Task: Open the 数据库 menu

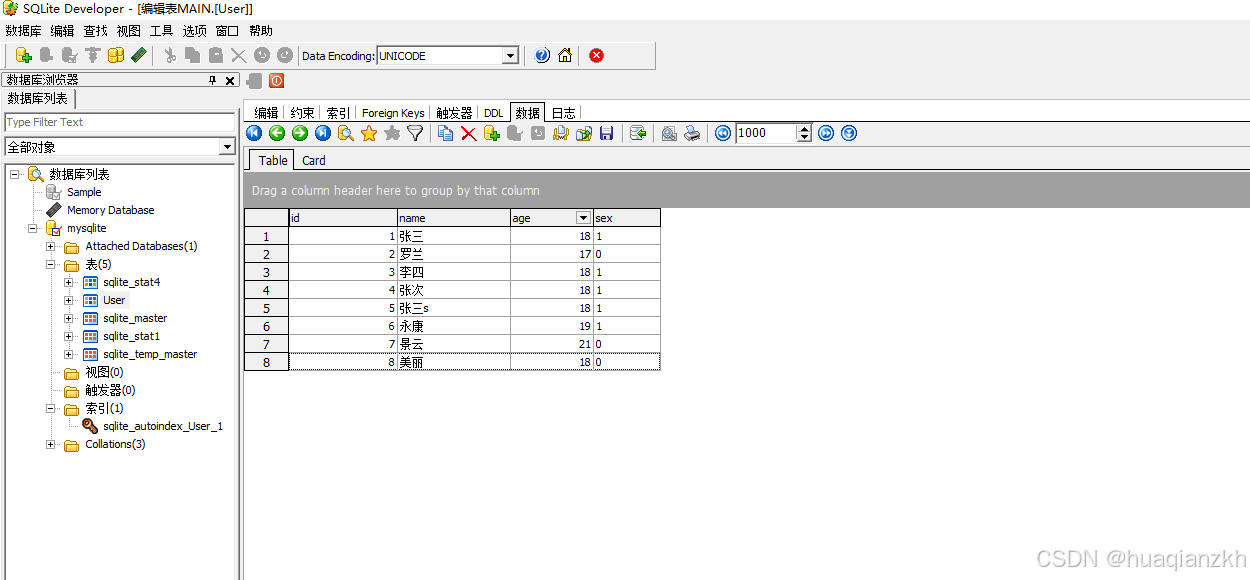Action: (x=23, y=31)
